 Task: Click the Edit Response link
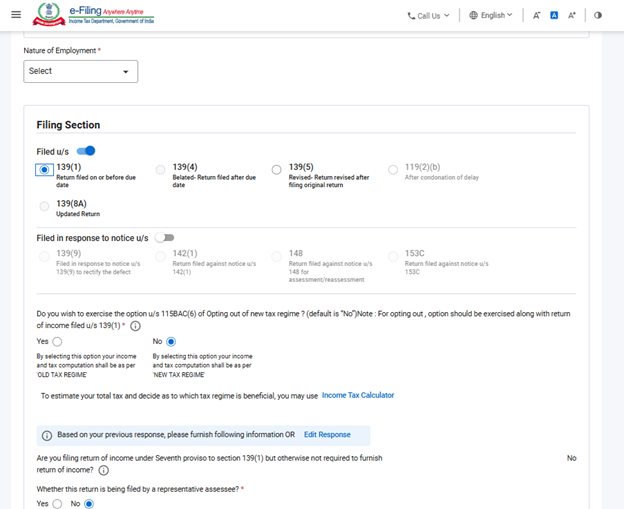point(327,435)
